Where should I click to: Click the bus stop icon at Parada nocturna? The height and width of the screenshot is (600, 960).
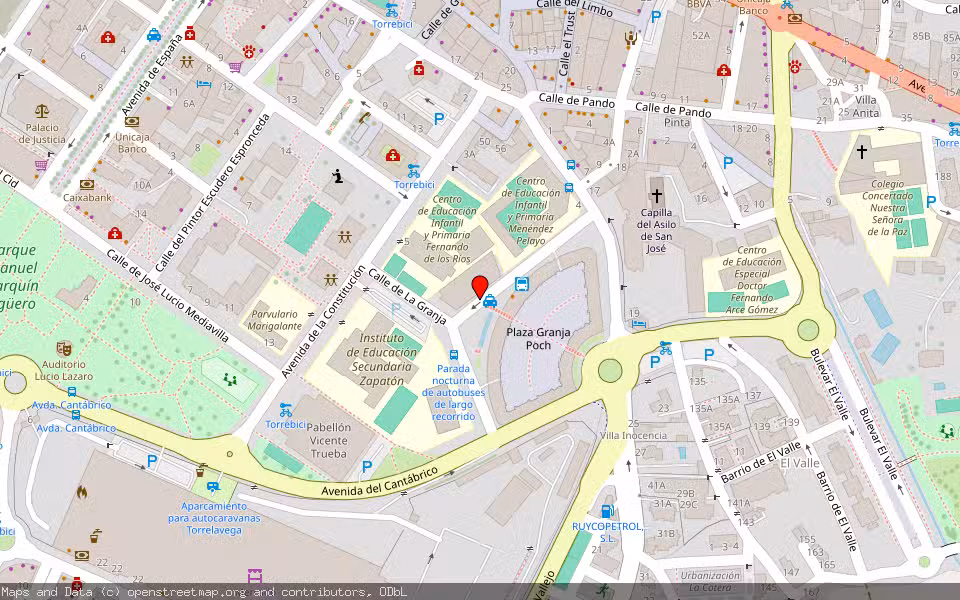pyautogui.click(x=455, y=356)
